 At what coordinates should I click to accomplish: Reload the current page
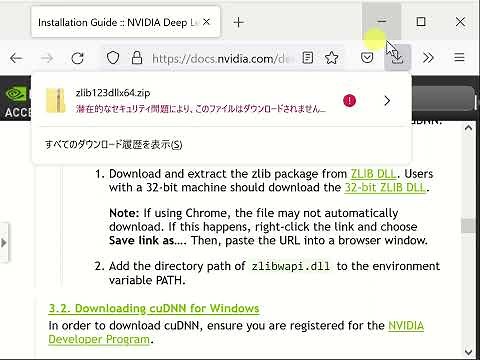coord(78,58)
